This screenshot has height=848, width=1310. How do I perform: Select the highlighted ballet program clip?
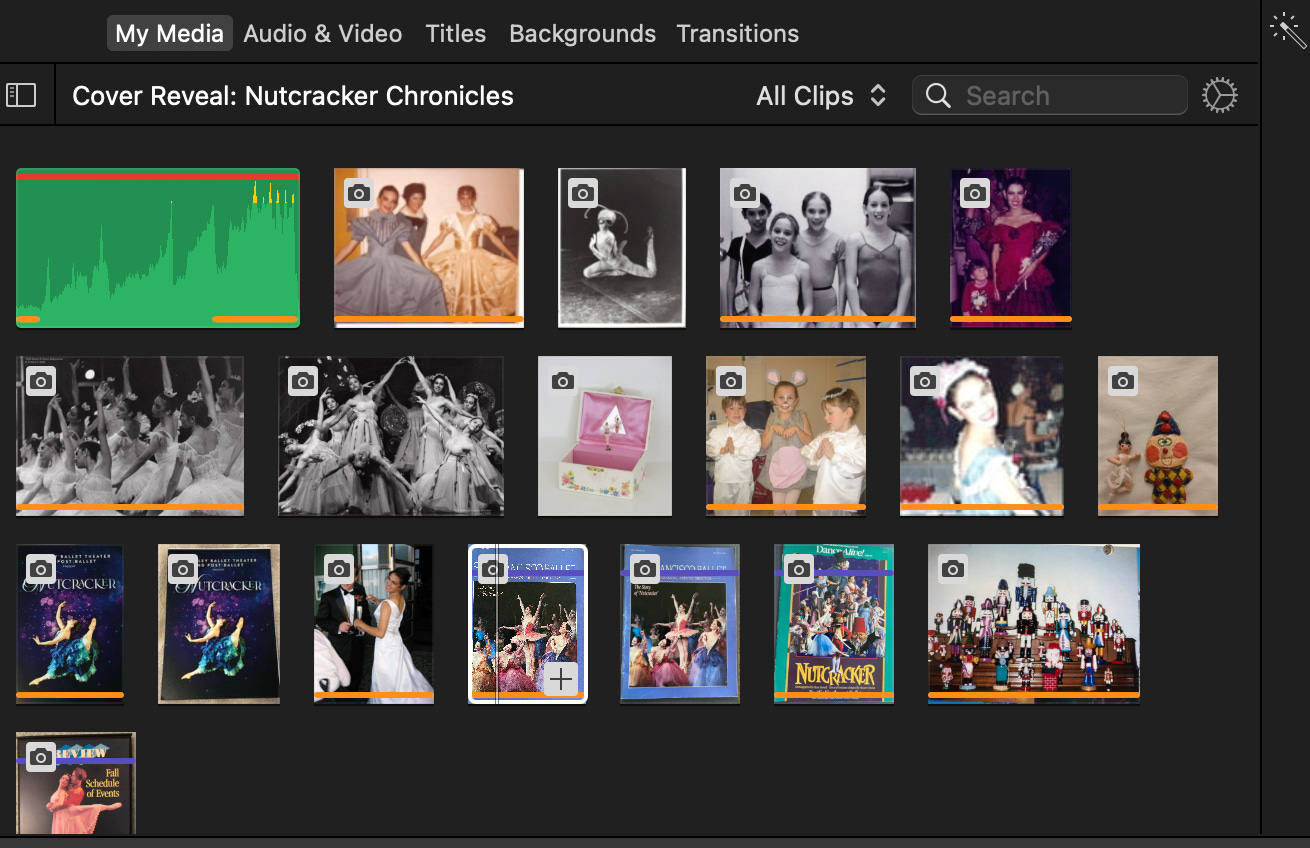pos(528,624)
